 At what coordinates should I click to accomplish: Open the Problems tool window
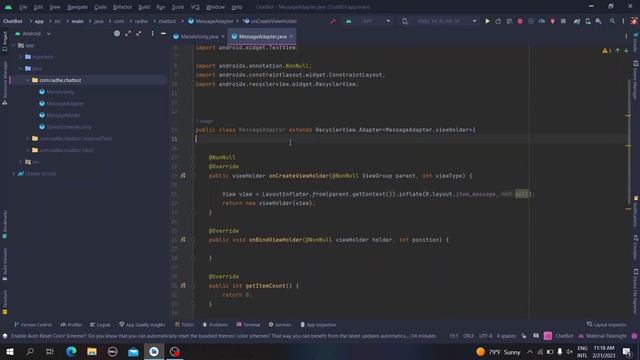click(x=215, y=324)
